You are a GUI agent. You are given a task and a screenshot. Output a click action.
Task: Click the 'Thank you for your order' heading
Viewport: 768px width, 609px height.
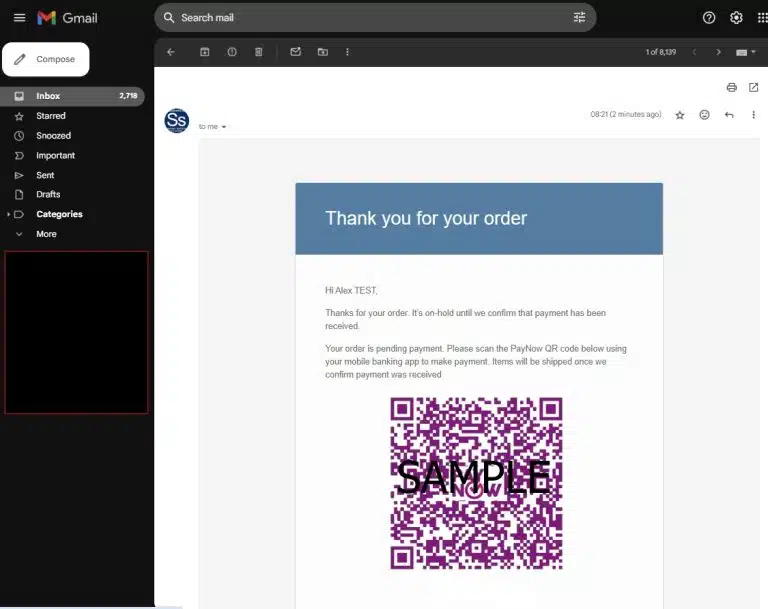pos(426,219)
